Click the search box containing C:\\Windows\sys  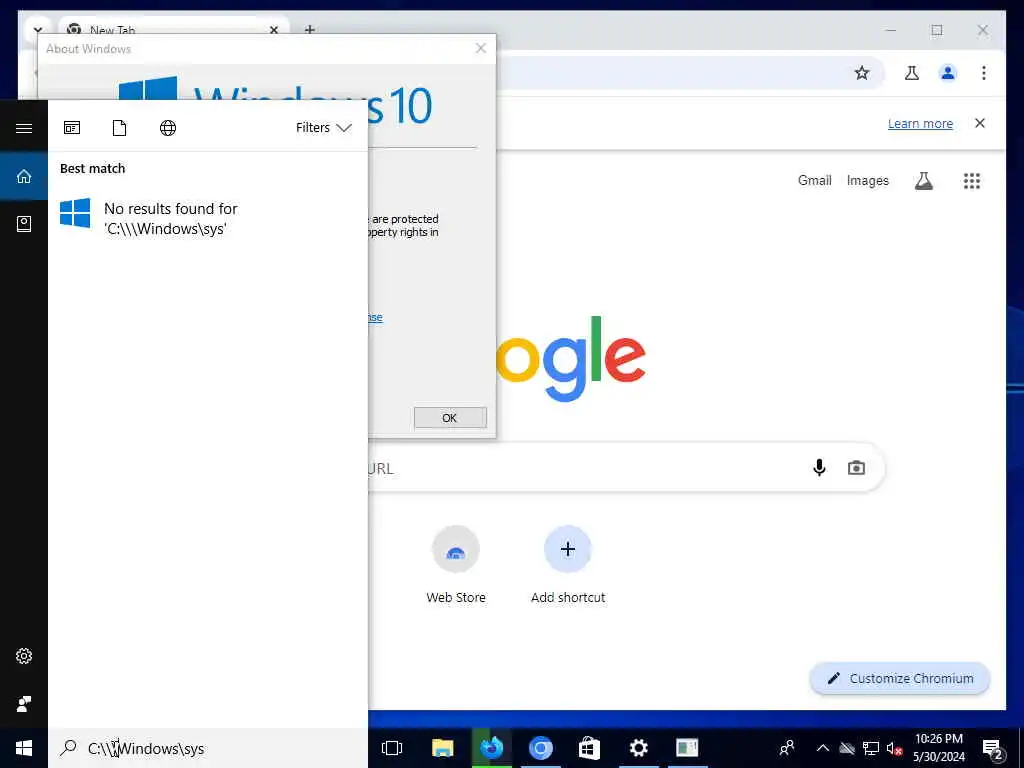pos(208,748)
